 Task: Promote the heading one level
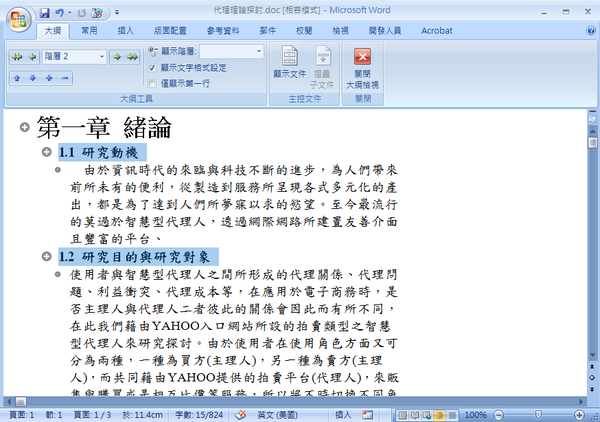(33, 57)
